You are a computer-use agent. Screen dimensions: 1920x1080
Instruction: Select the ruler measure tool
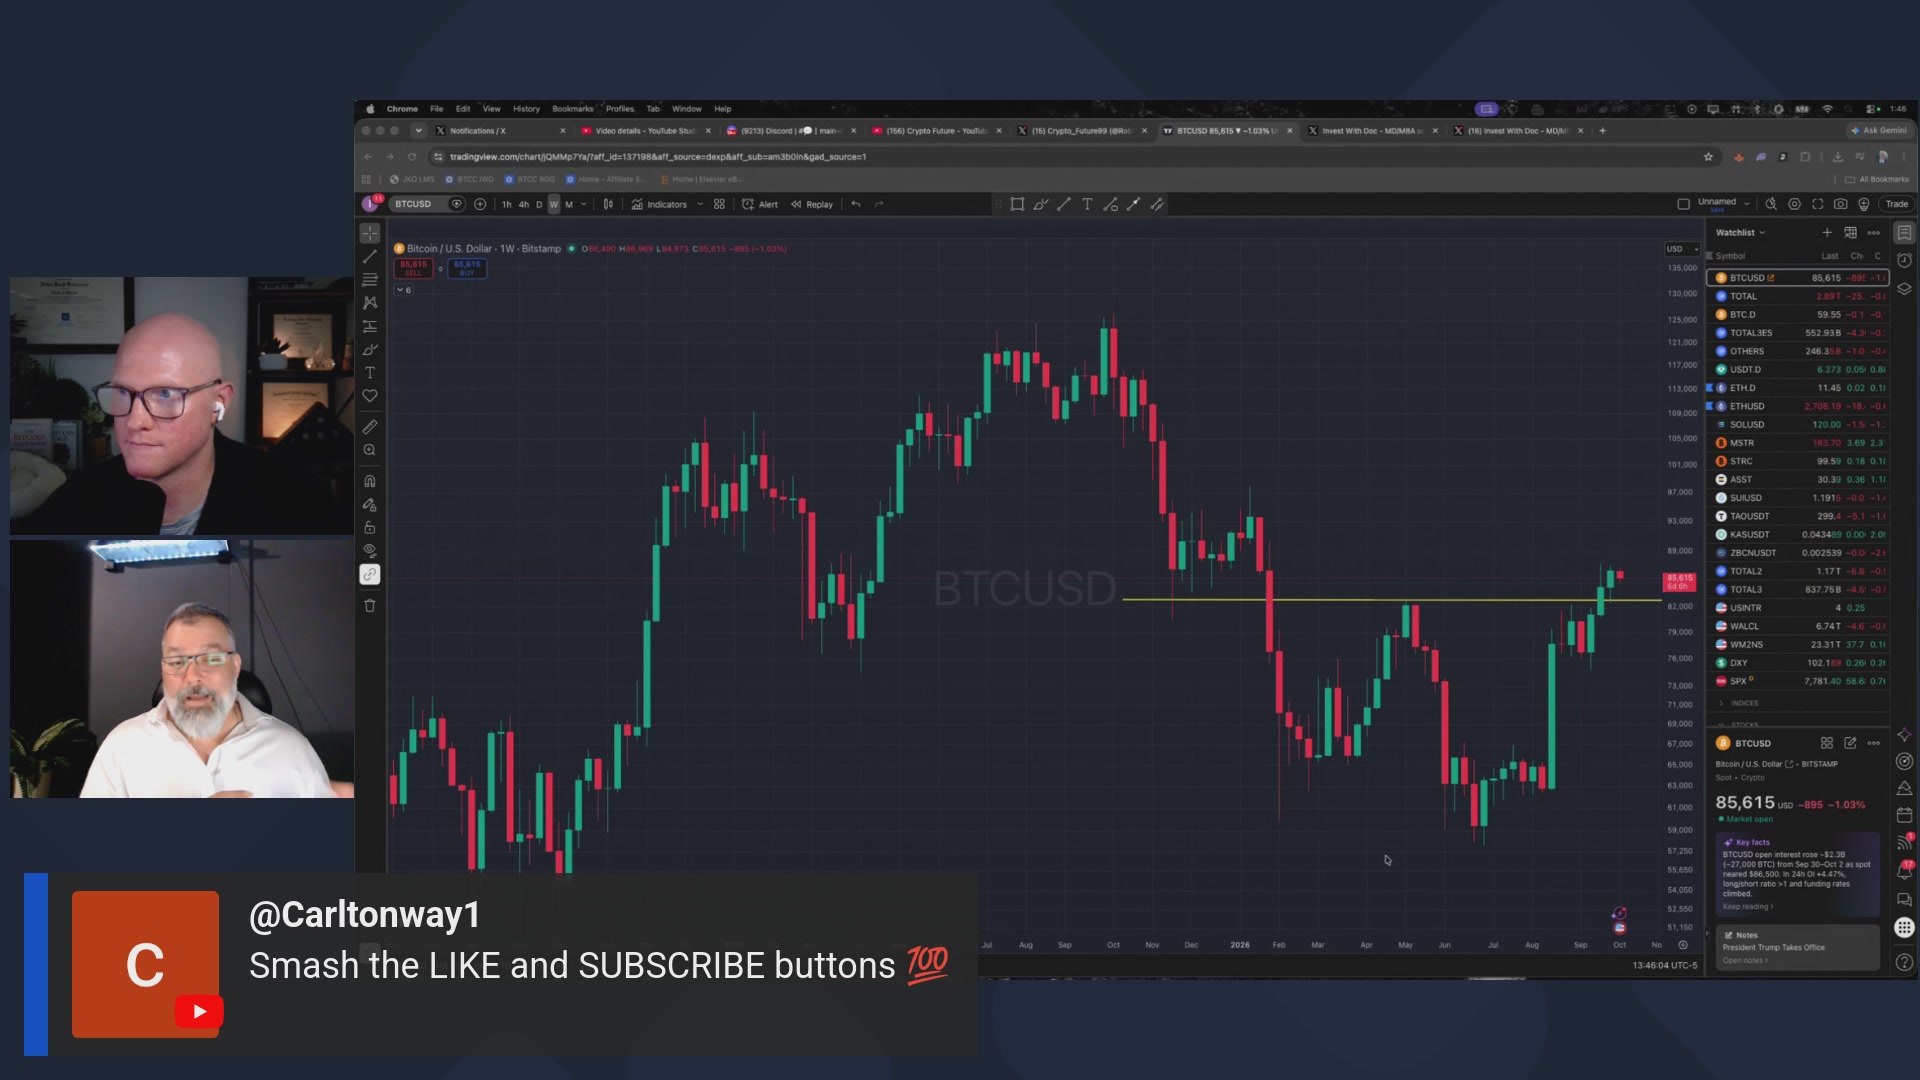pos(370,427)
